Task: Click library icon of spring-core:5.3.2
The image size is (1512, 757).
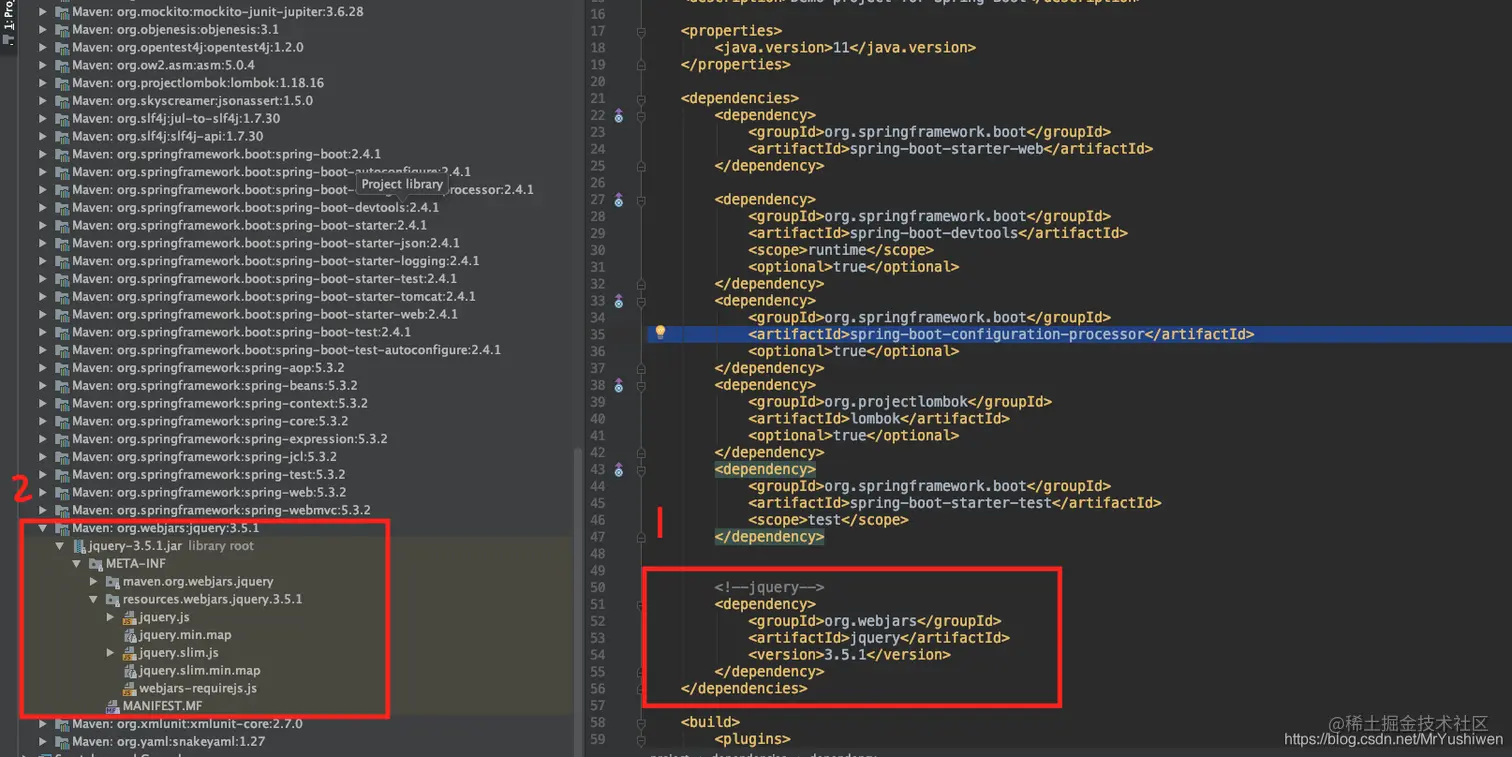Action: click(62, 421)
